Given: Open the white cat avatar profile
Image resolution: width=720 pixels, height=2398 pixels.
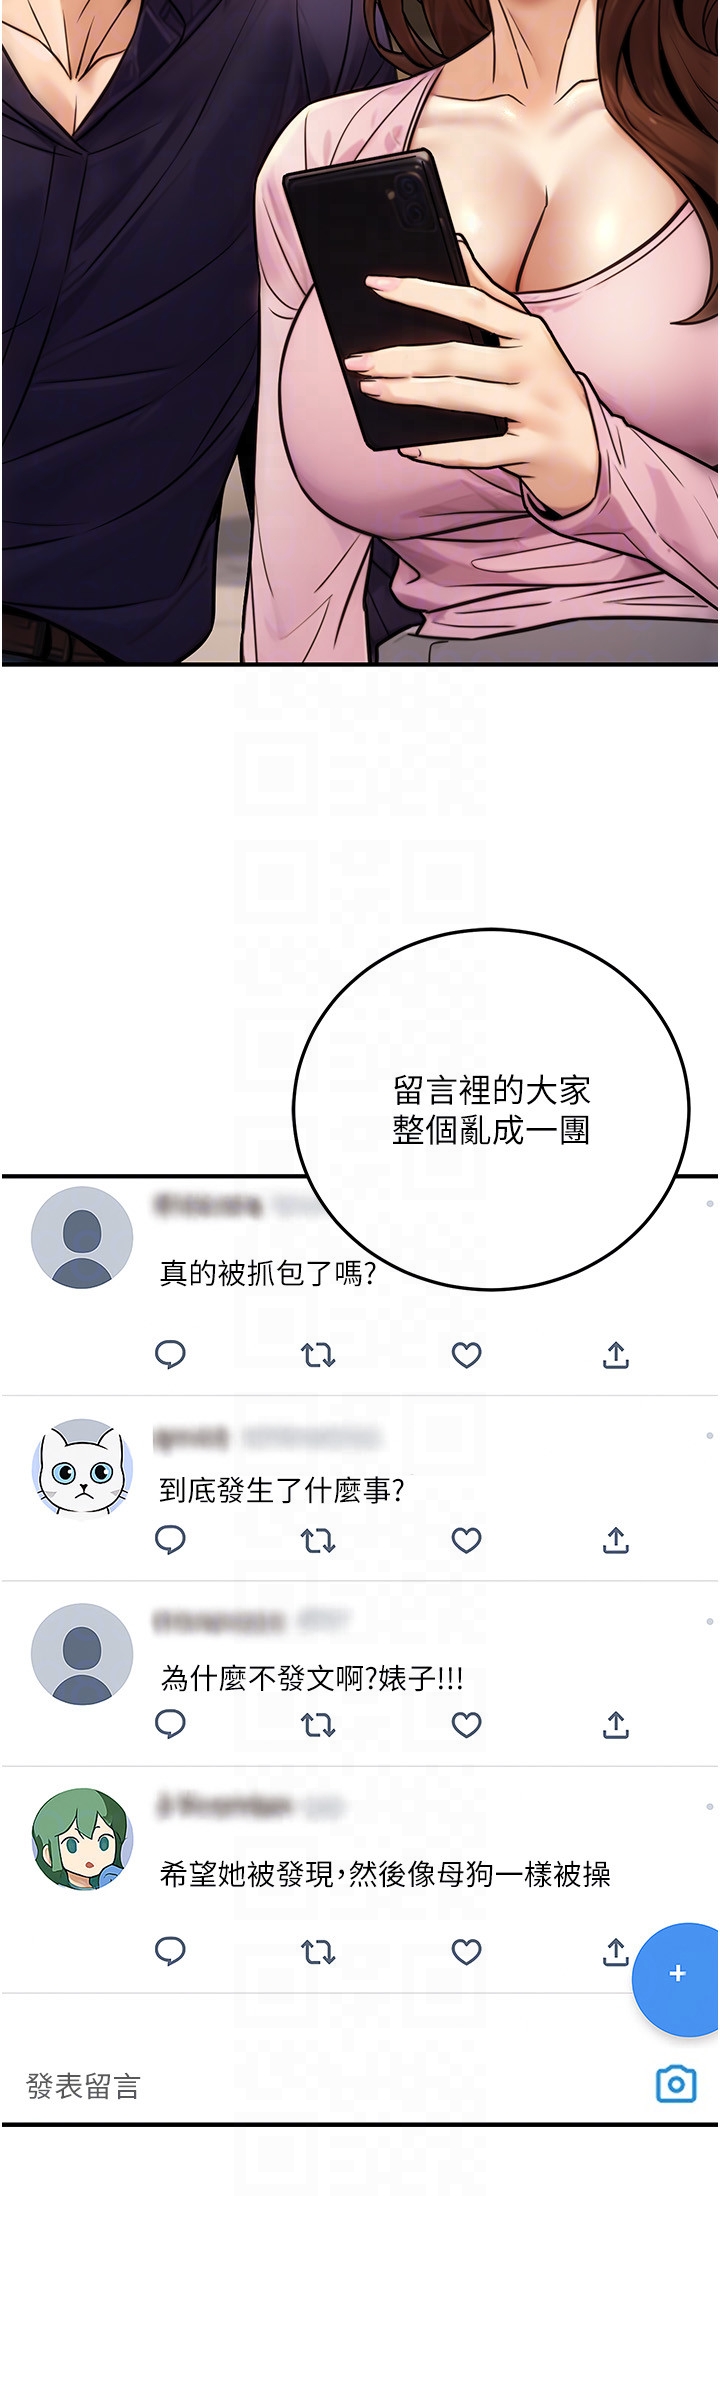Looking at the screenshot, I should (x=82, y=1468).
